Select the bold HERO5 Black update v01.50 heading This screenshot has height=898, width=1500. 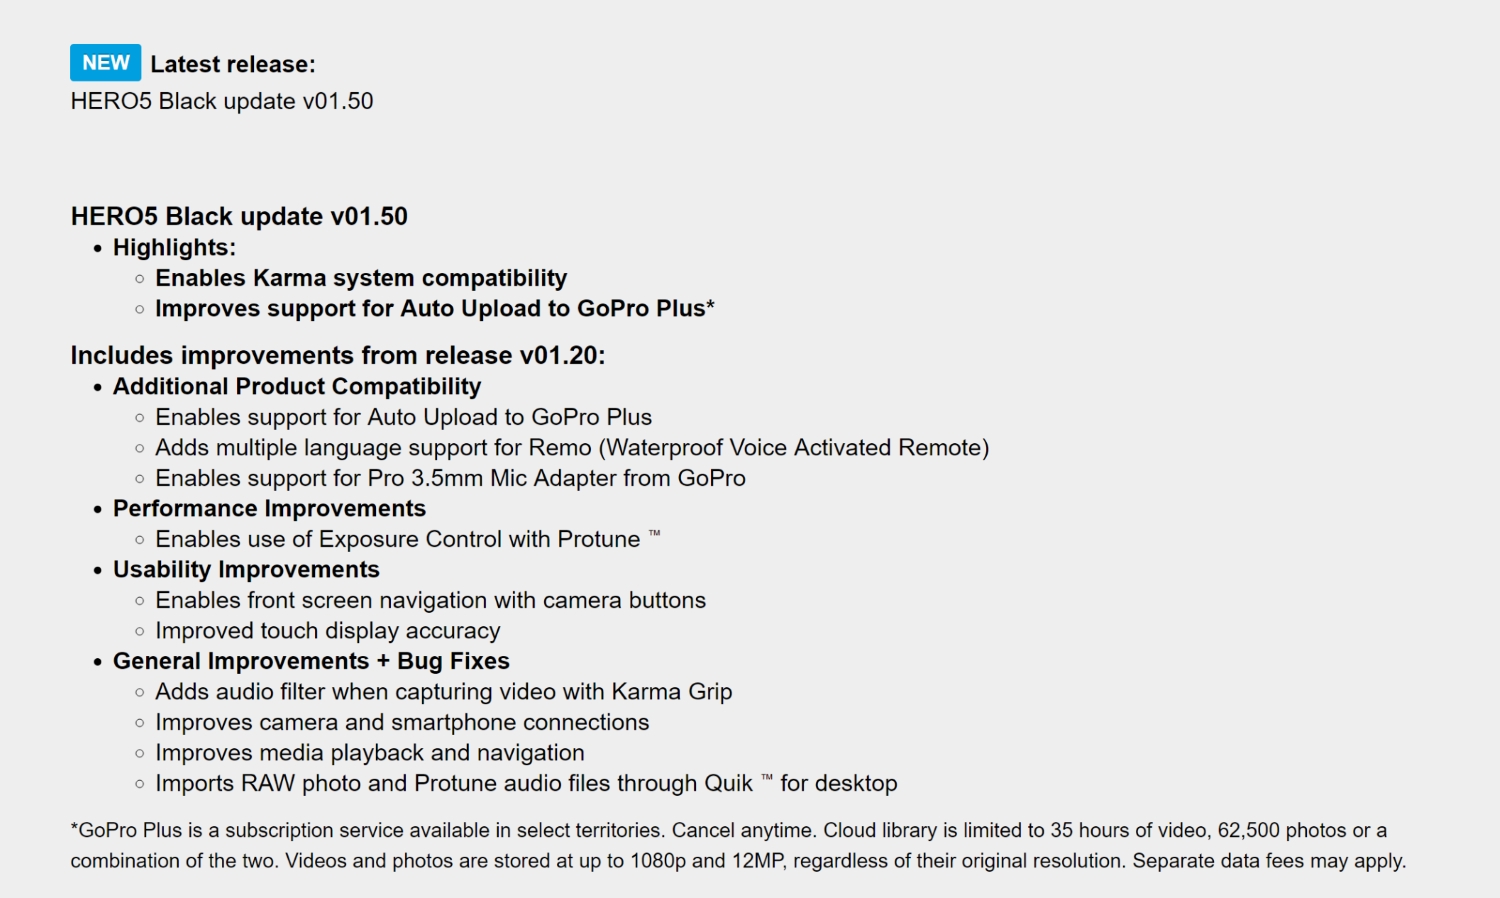[239, 216]
